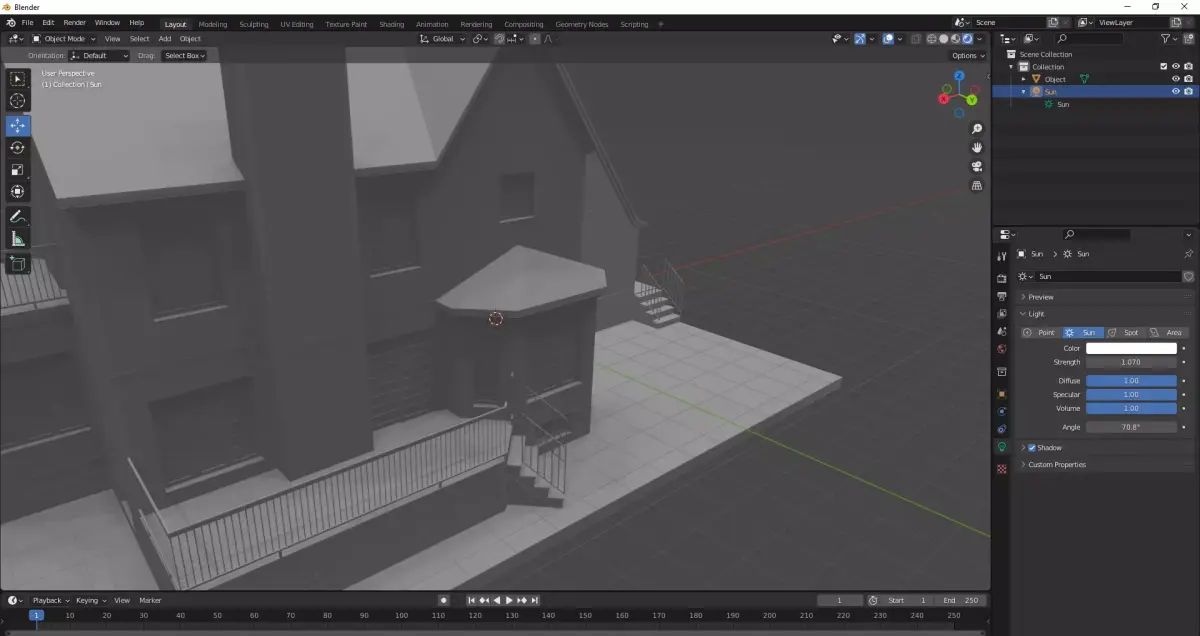The width and height of the screenshot is (1200, 636).
Task: Open the Tool properties tab
Action: 1002,256
